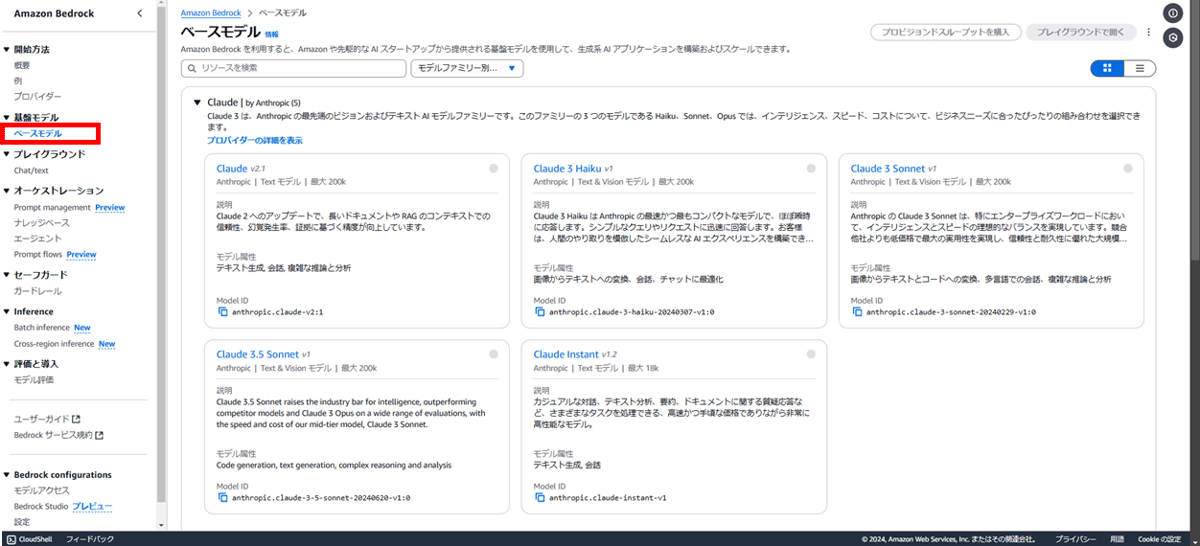Collapse the 基盤モデル sidebar section
Image resolution: width=1200 pixels, height=546 pixels.
[6, 118]
